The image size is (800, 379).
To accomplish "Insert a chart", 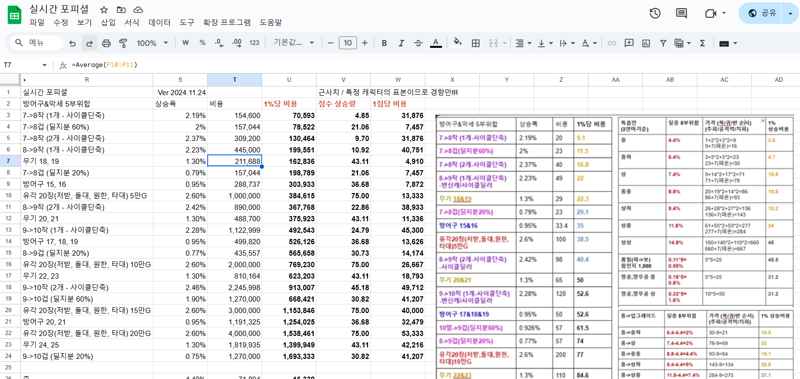I will pyautogui.click(x=646, y=43).
